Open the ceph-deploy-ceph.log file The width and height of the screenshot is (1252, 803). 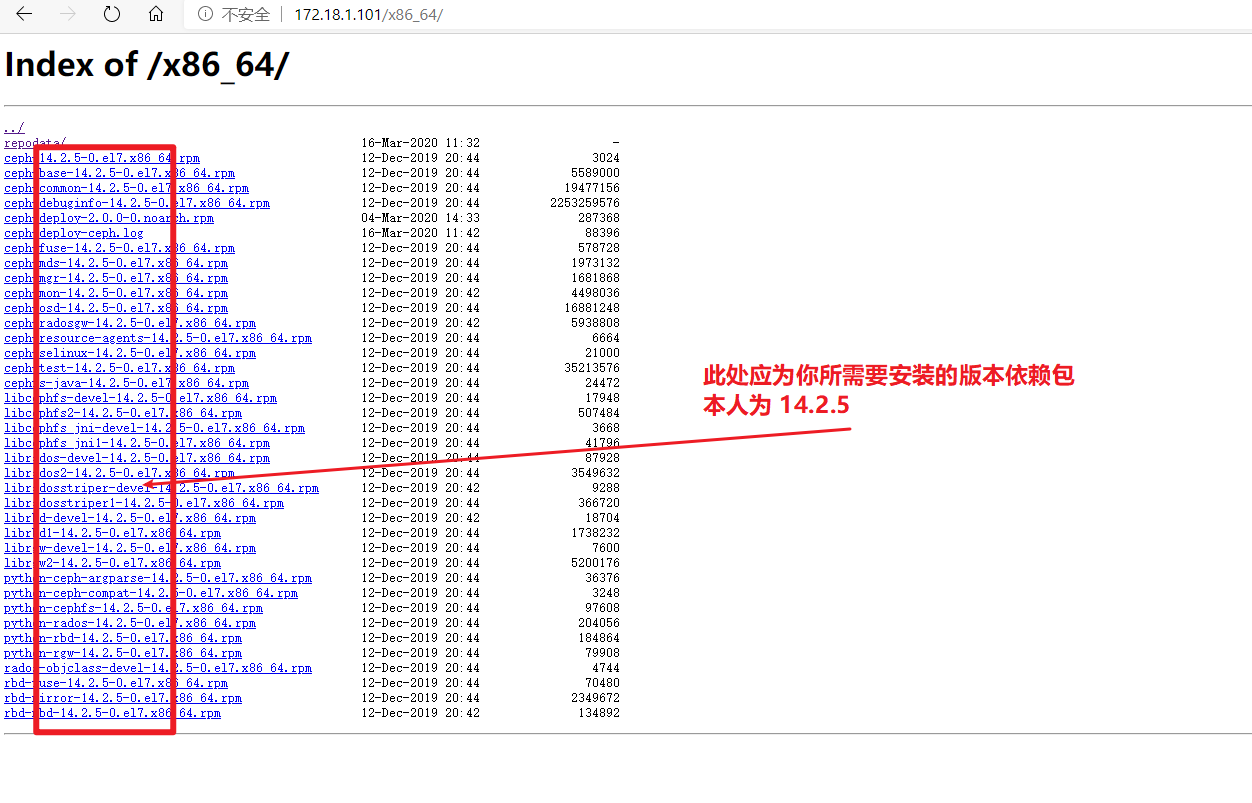coord(73,233)
